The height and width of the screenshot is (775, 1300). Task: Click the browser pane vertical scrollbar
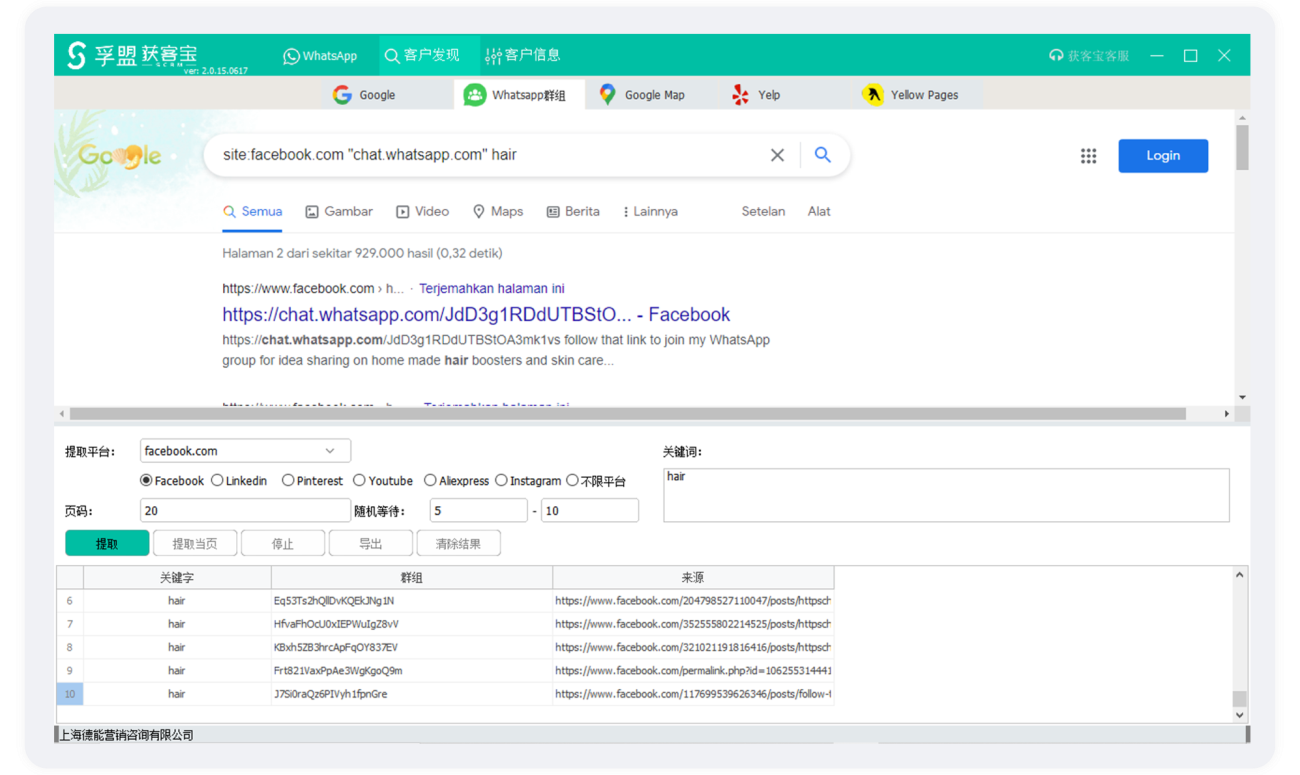[x=1242, y=149]
